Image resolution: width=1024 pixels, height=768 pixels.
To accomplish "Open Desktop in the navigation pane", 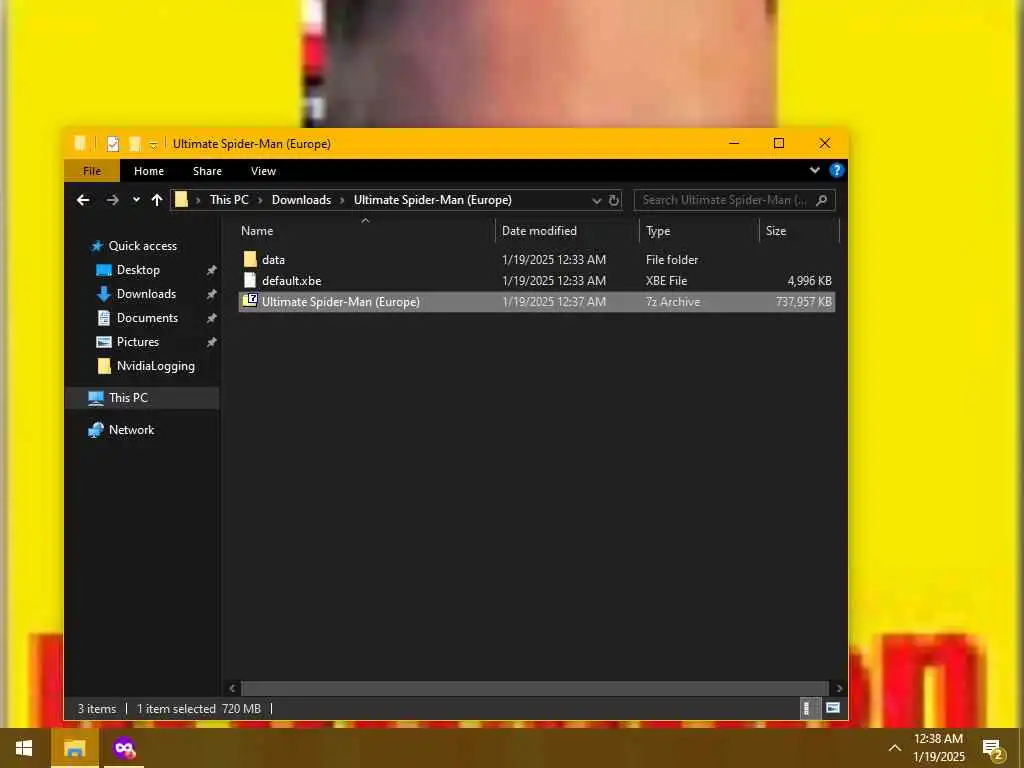I will click(138, 270).
